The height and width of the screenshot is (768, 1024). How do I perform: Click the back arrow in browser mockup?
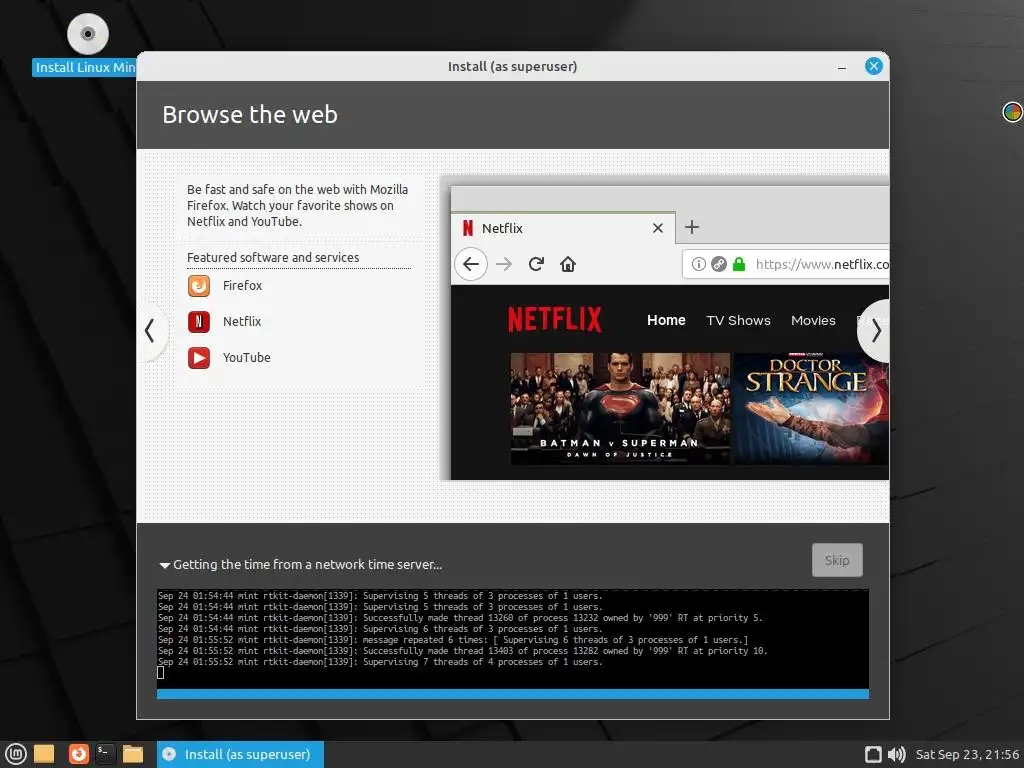pos(471,264)
